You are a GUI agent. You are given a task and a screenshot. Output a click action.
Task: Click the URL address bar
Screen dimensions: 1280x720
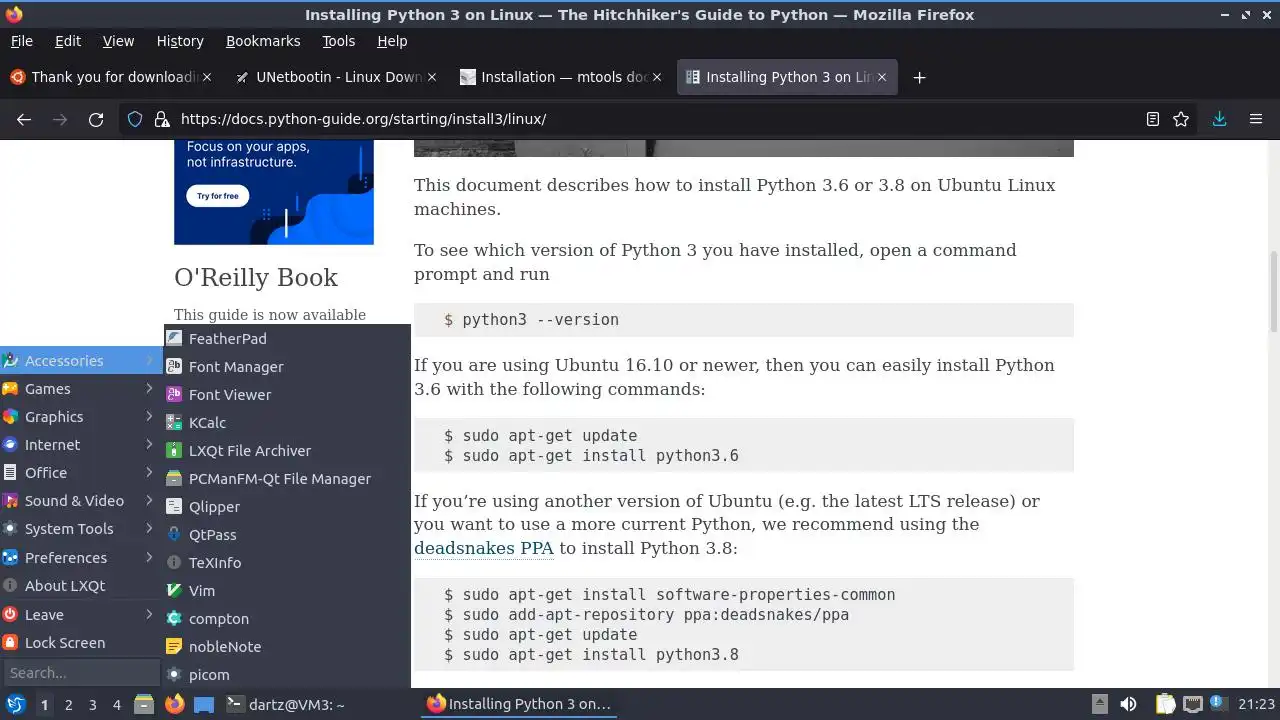pos(655,119)
